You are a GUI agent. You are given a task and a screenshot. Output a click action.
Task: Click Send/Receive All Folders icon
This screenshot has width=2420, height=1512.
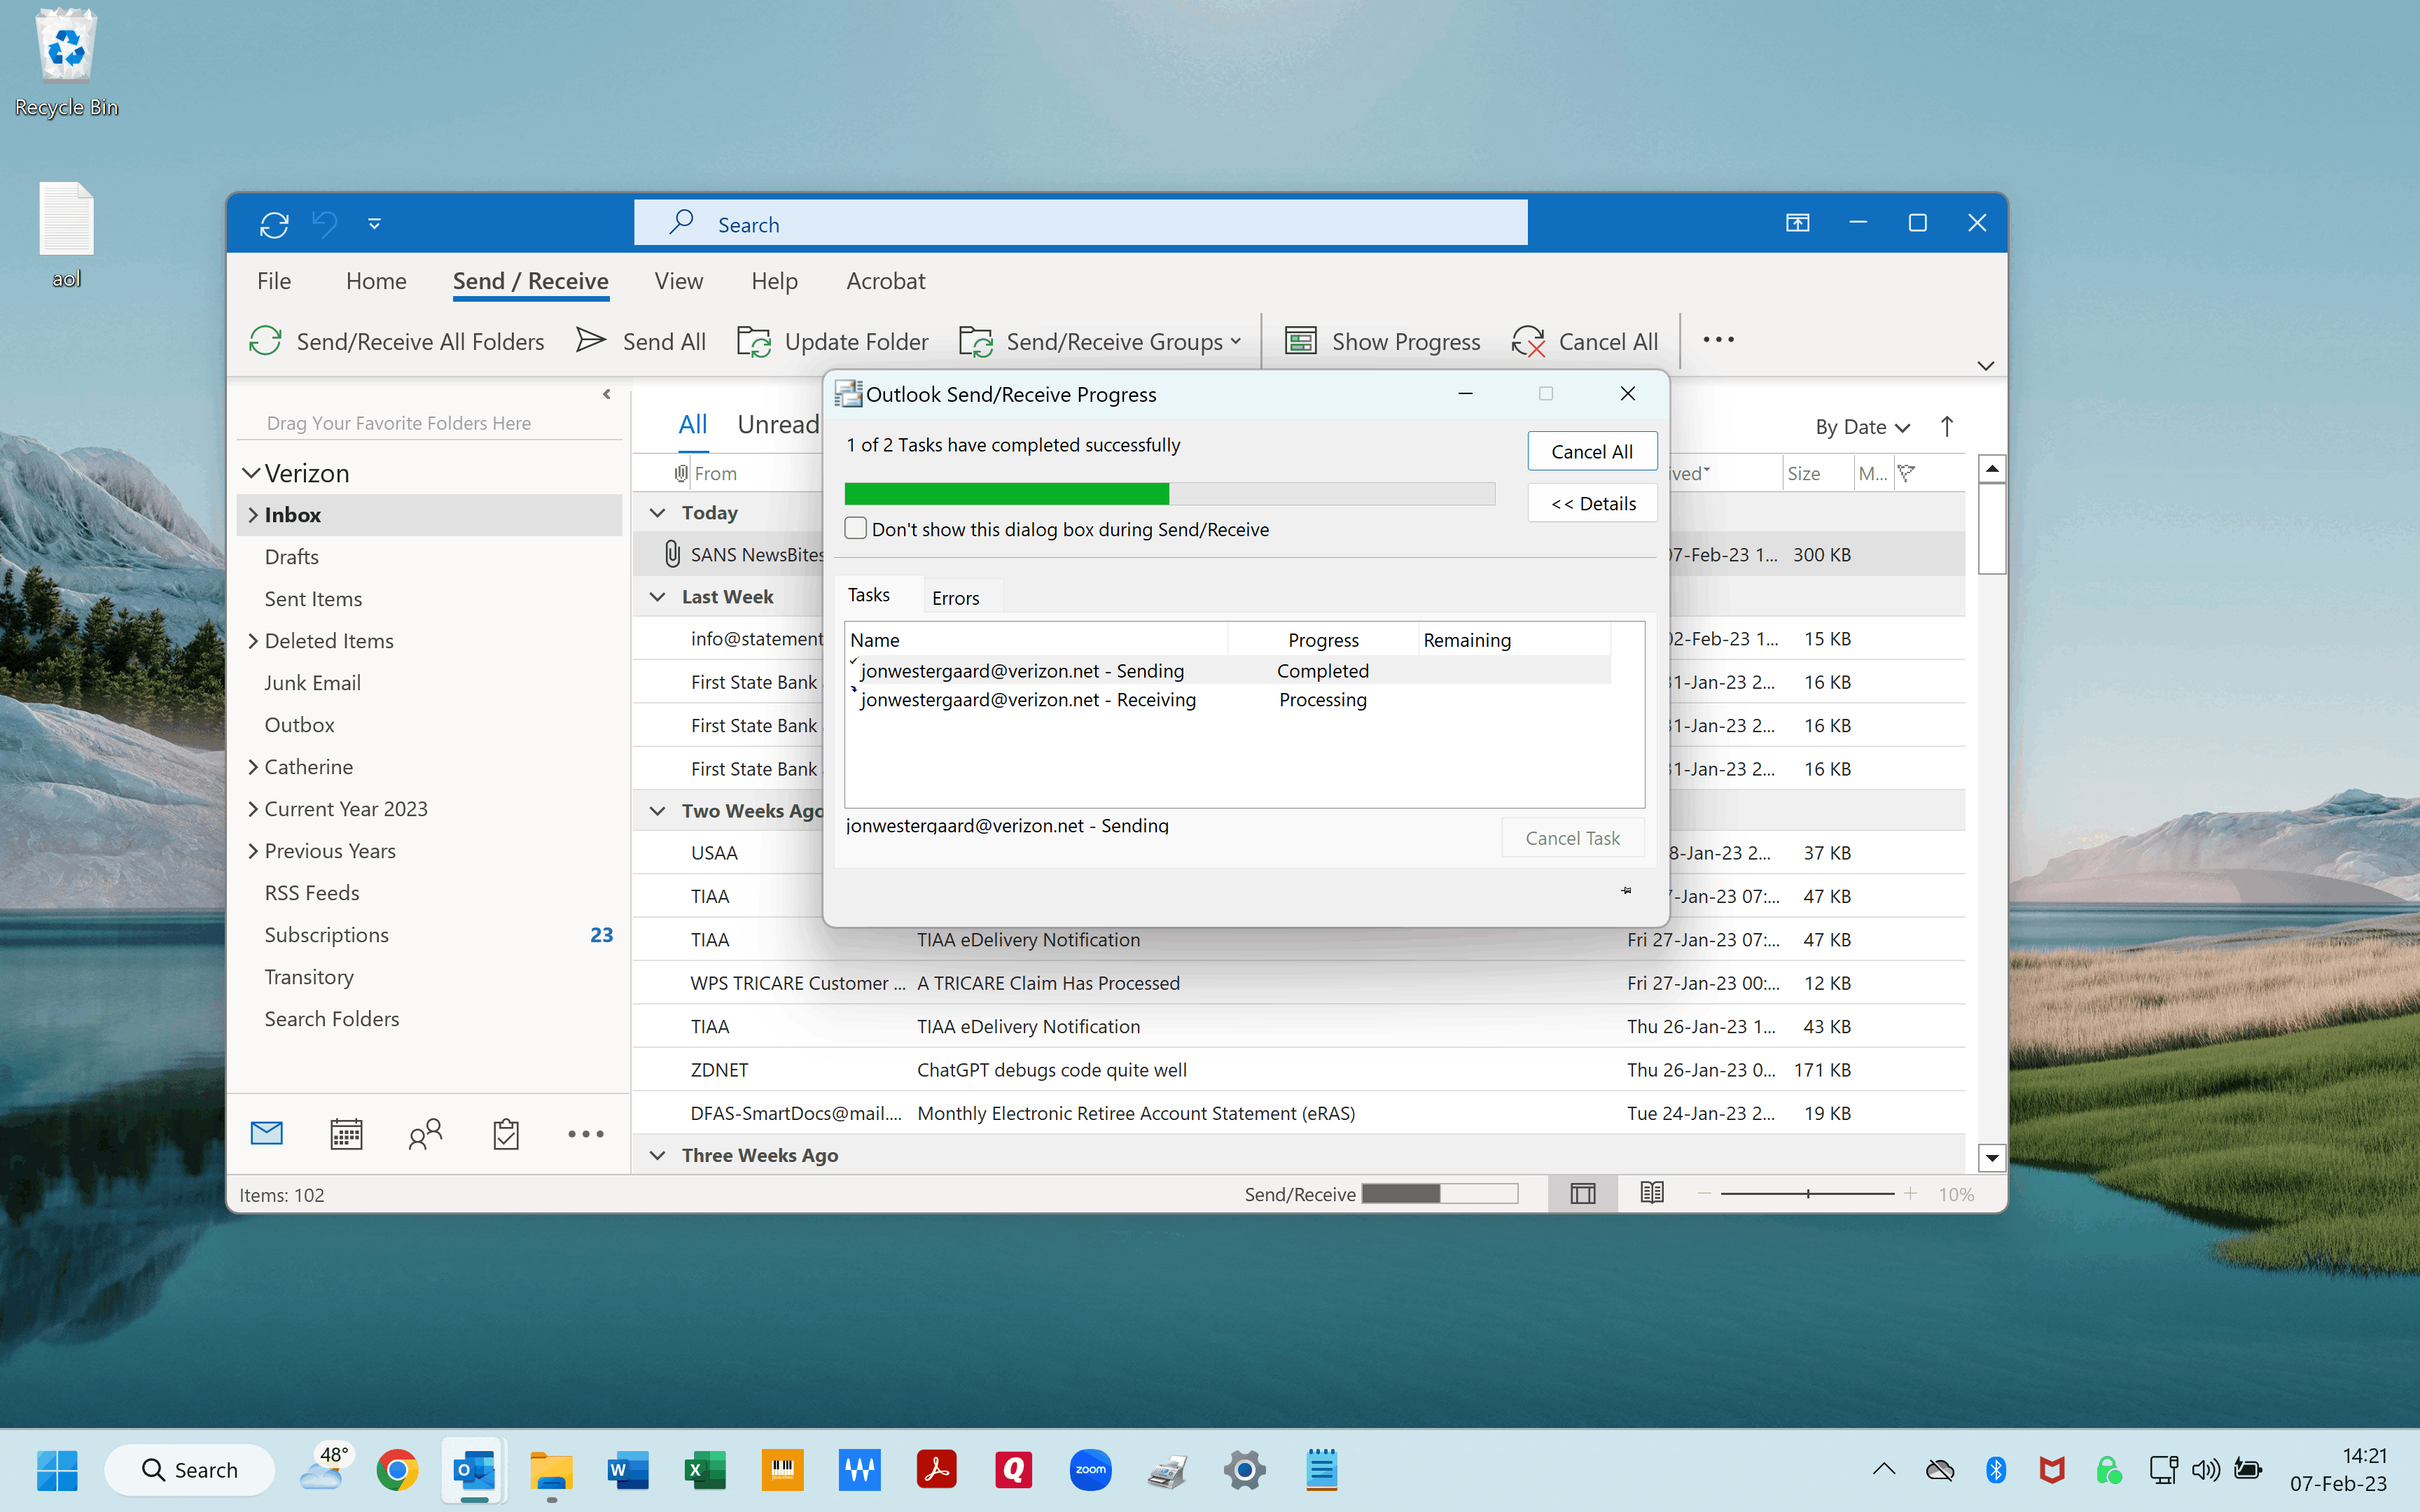click(265, 341)
